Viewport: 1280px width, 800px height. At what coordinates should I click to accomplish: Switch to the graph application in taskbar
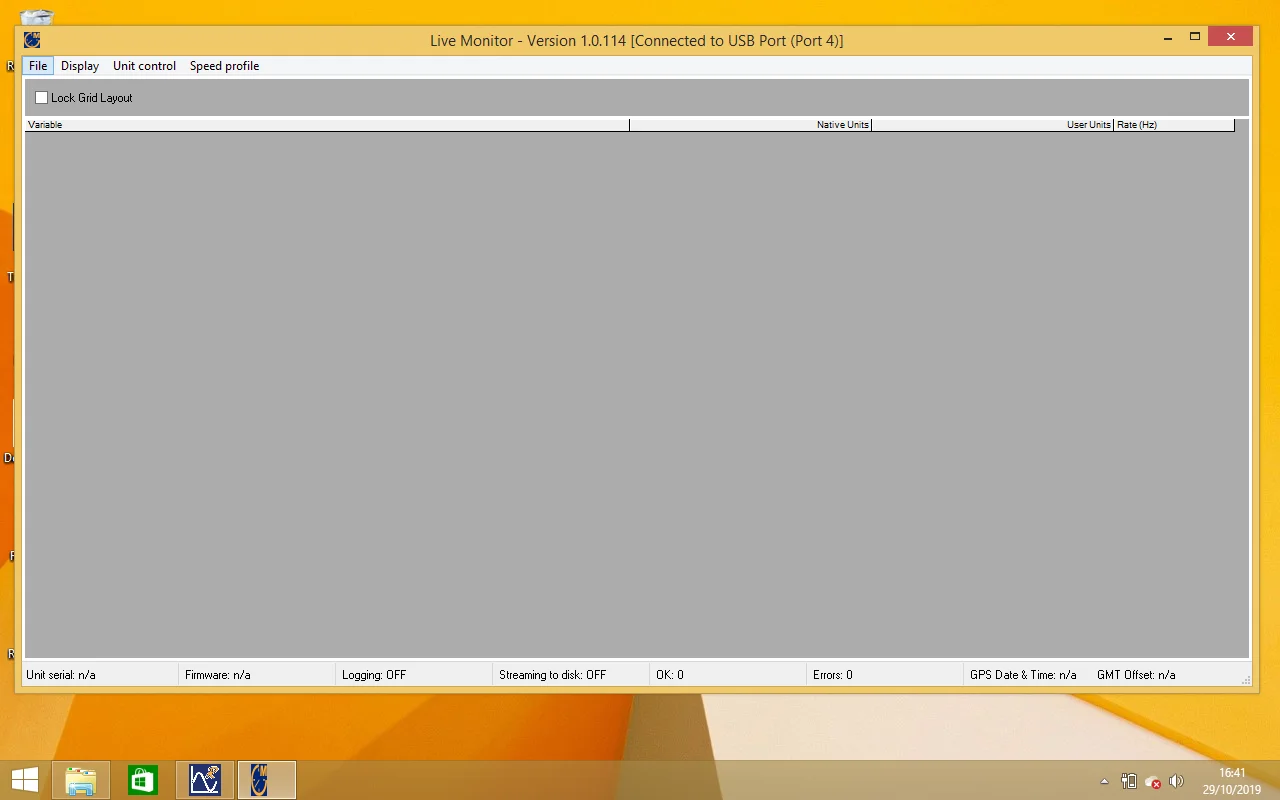click(205, 780)
